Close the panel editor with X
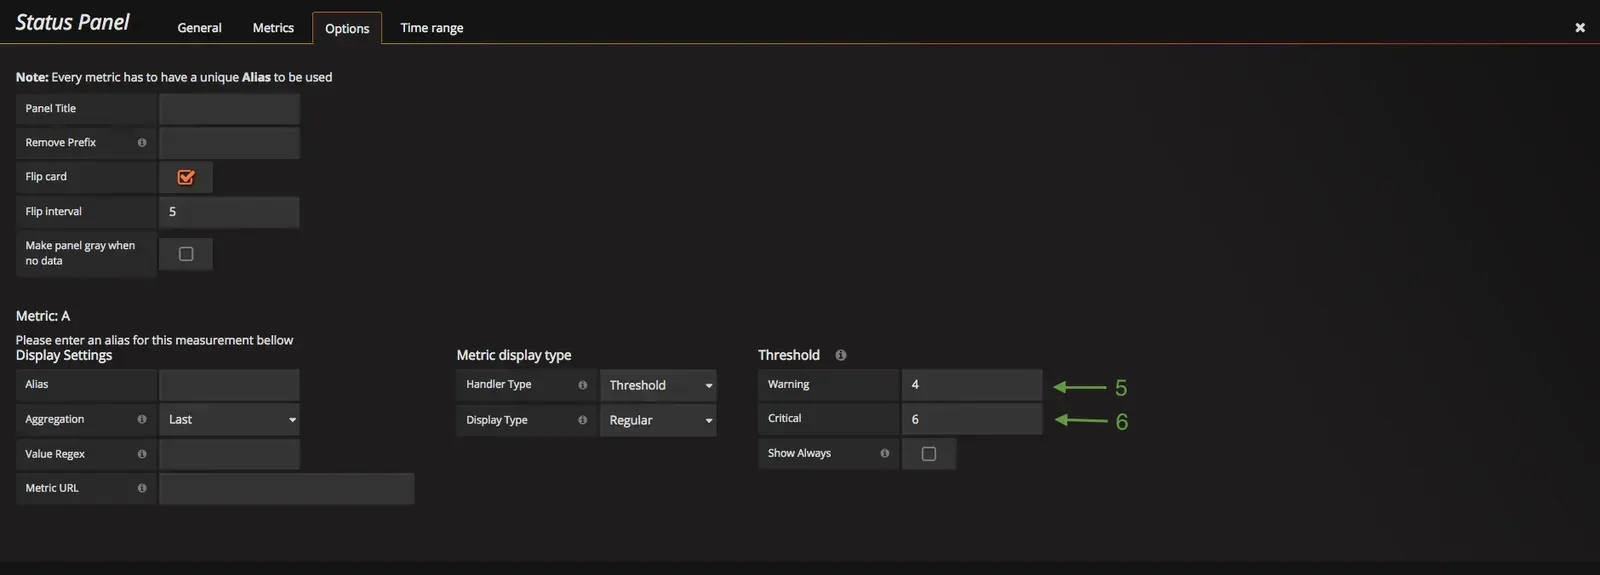The height and width of the screenshot is (575, 1600). pos(1580,28)
